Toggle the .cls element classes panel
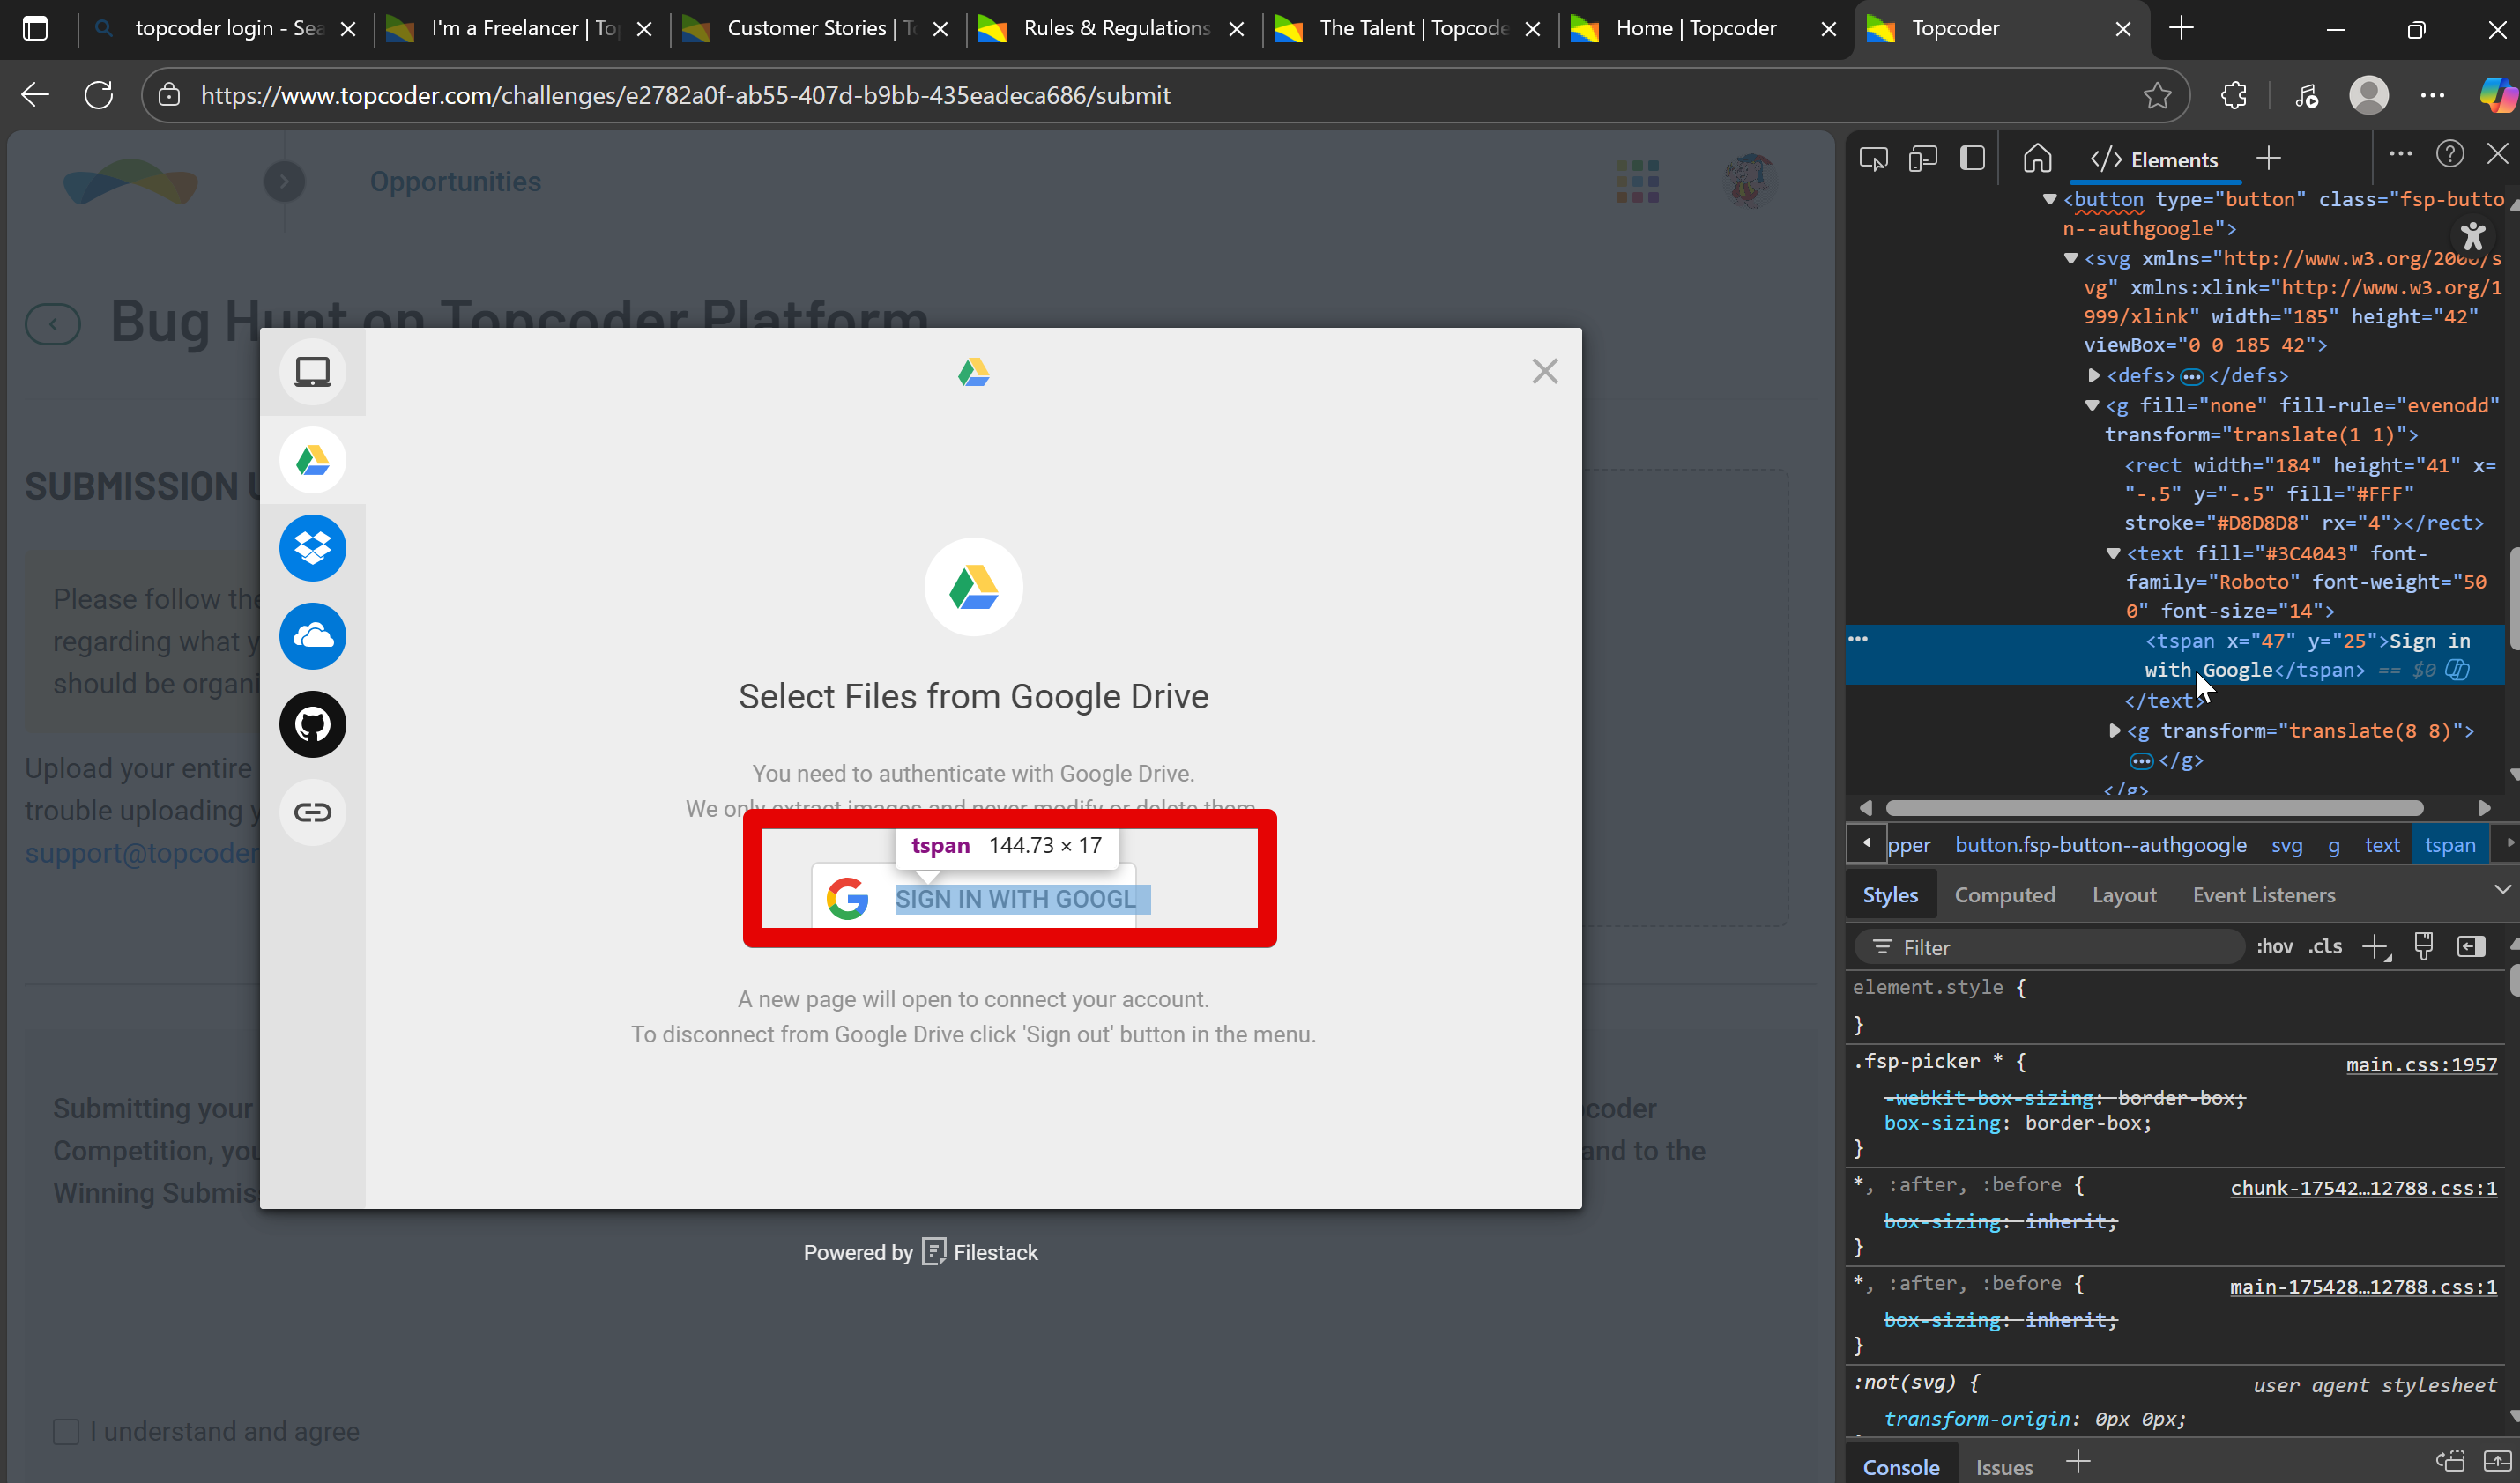 coord(2325,947)
